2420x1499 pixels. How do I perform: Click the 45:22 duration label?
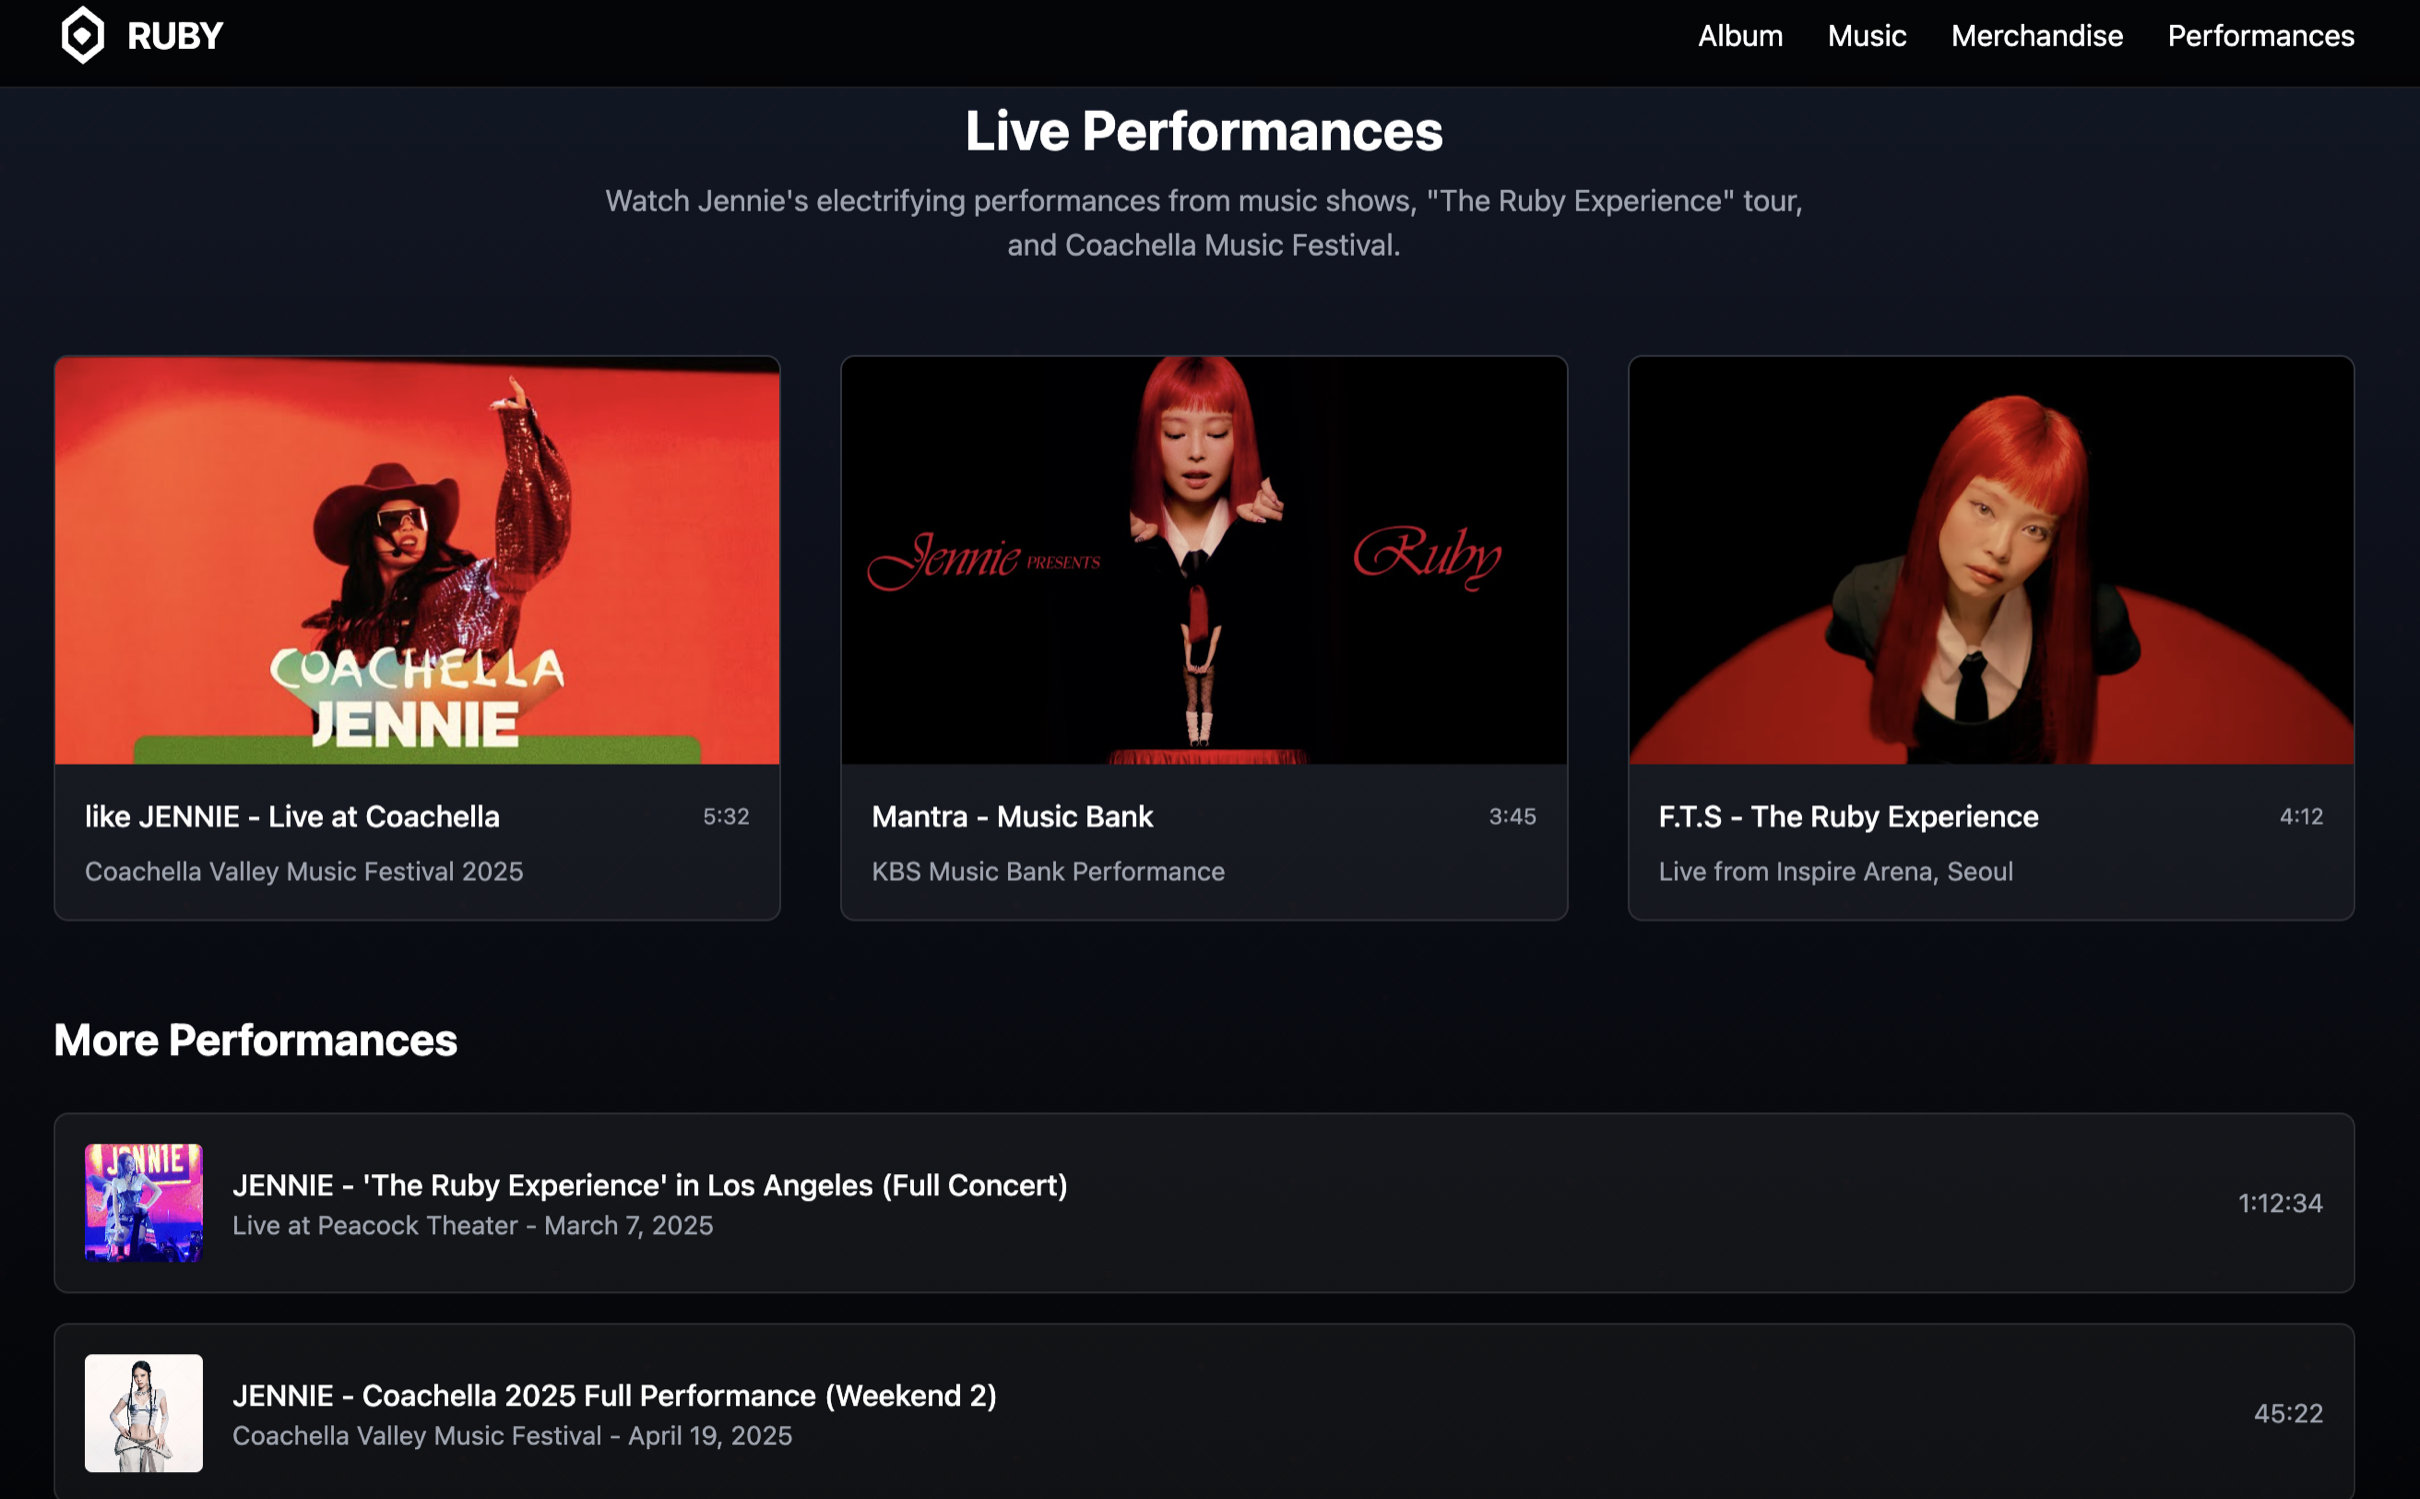tap(2288, 1413)
